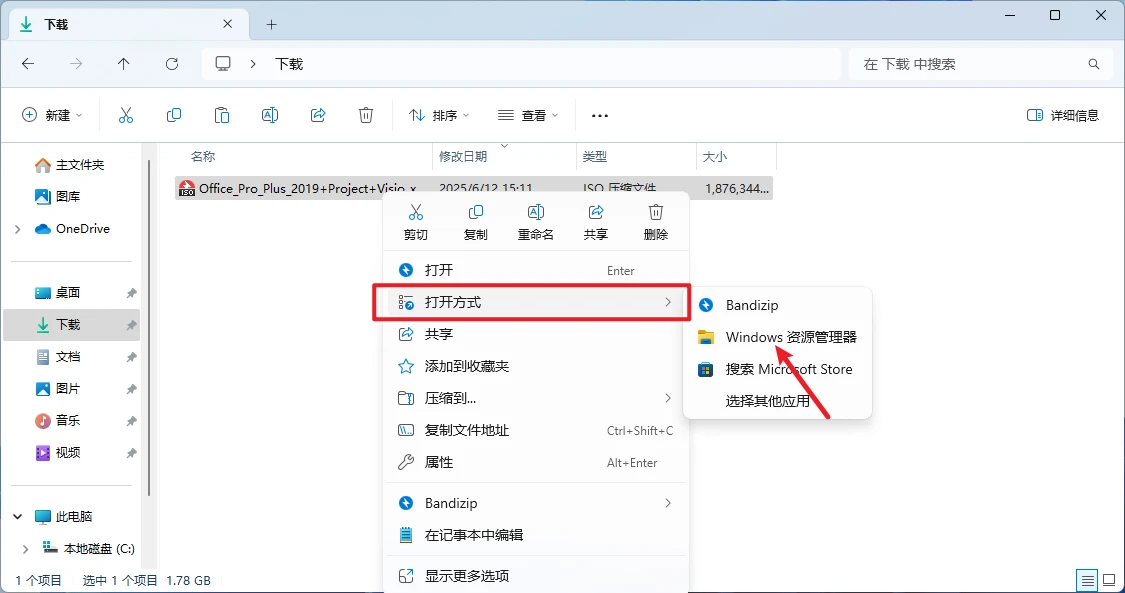Expand Bandizip submenu in context menu
The width and height of the screenshot is (1125, 593).
point(668,503)
